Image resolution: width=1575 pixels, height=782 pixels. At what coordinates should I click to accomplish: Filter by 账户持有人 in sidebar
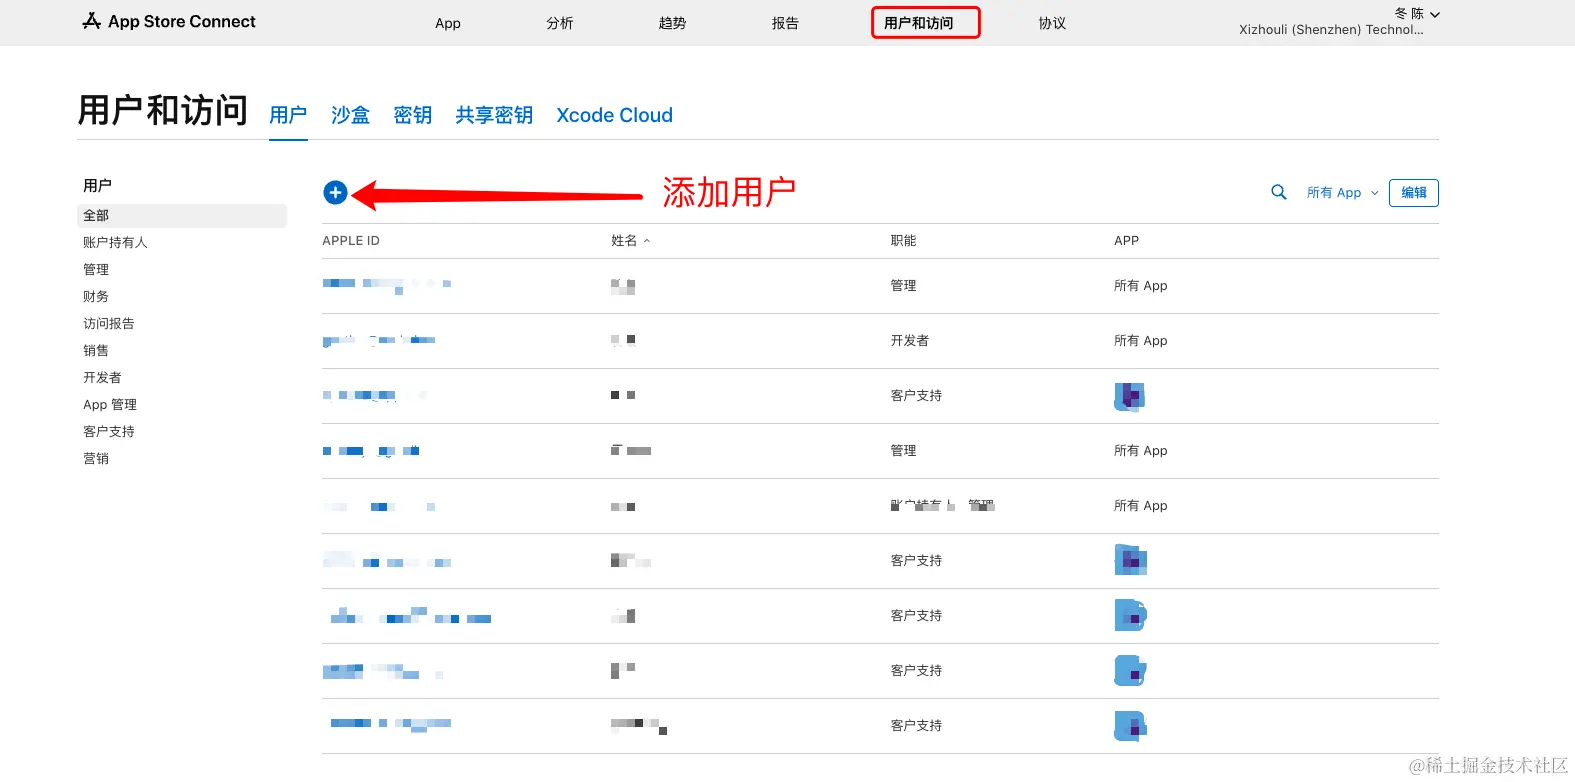click(115, 243)
